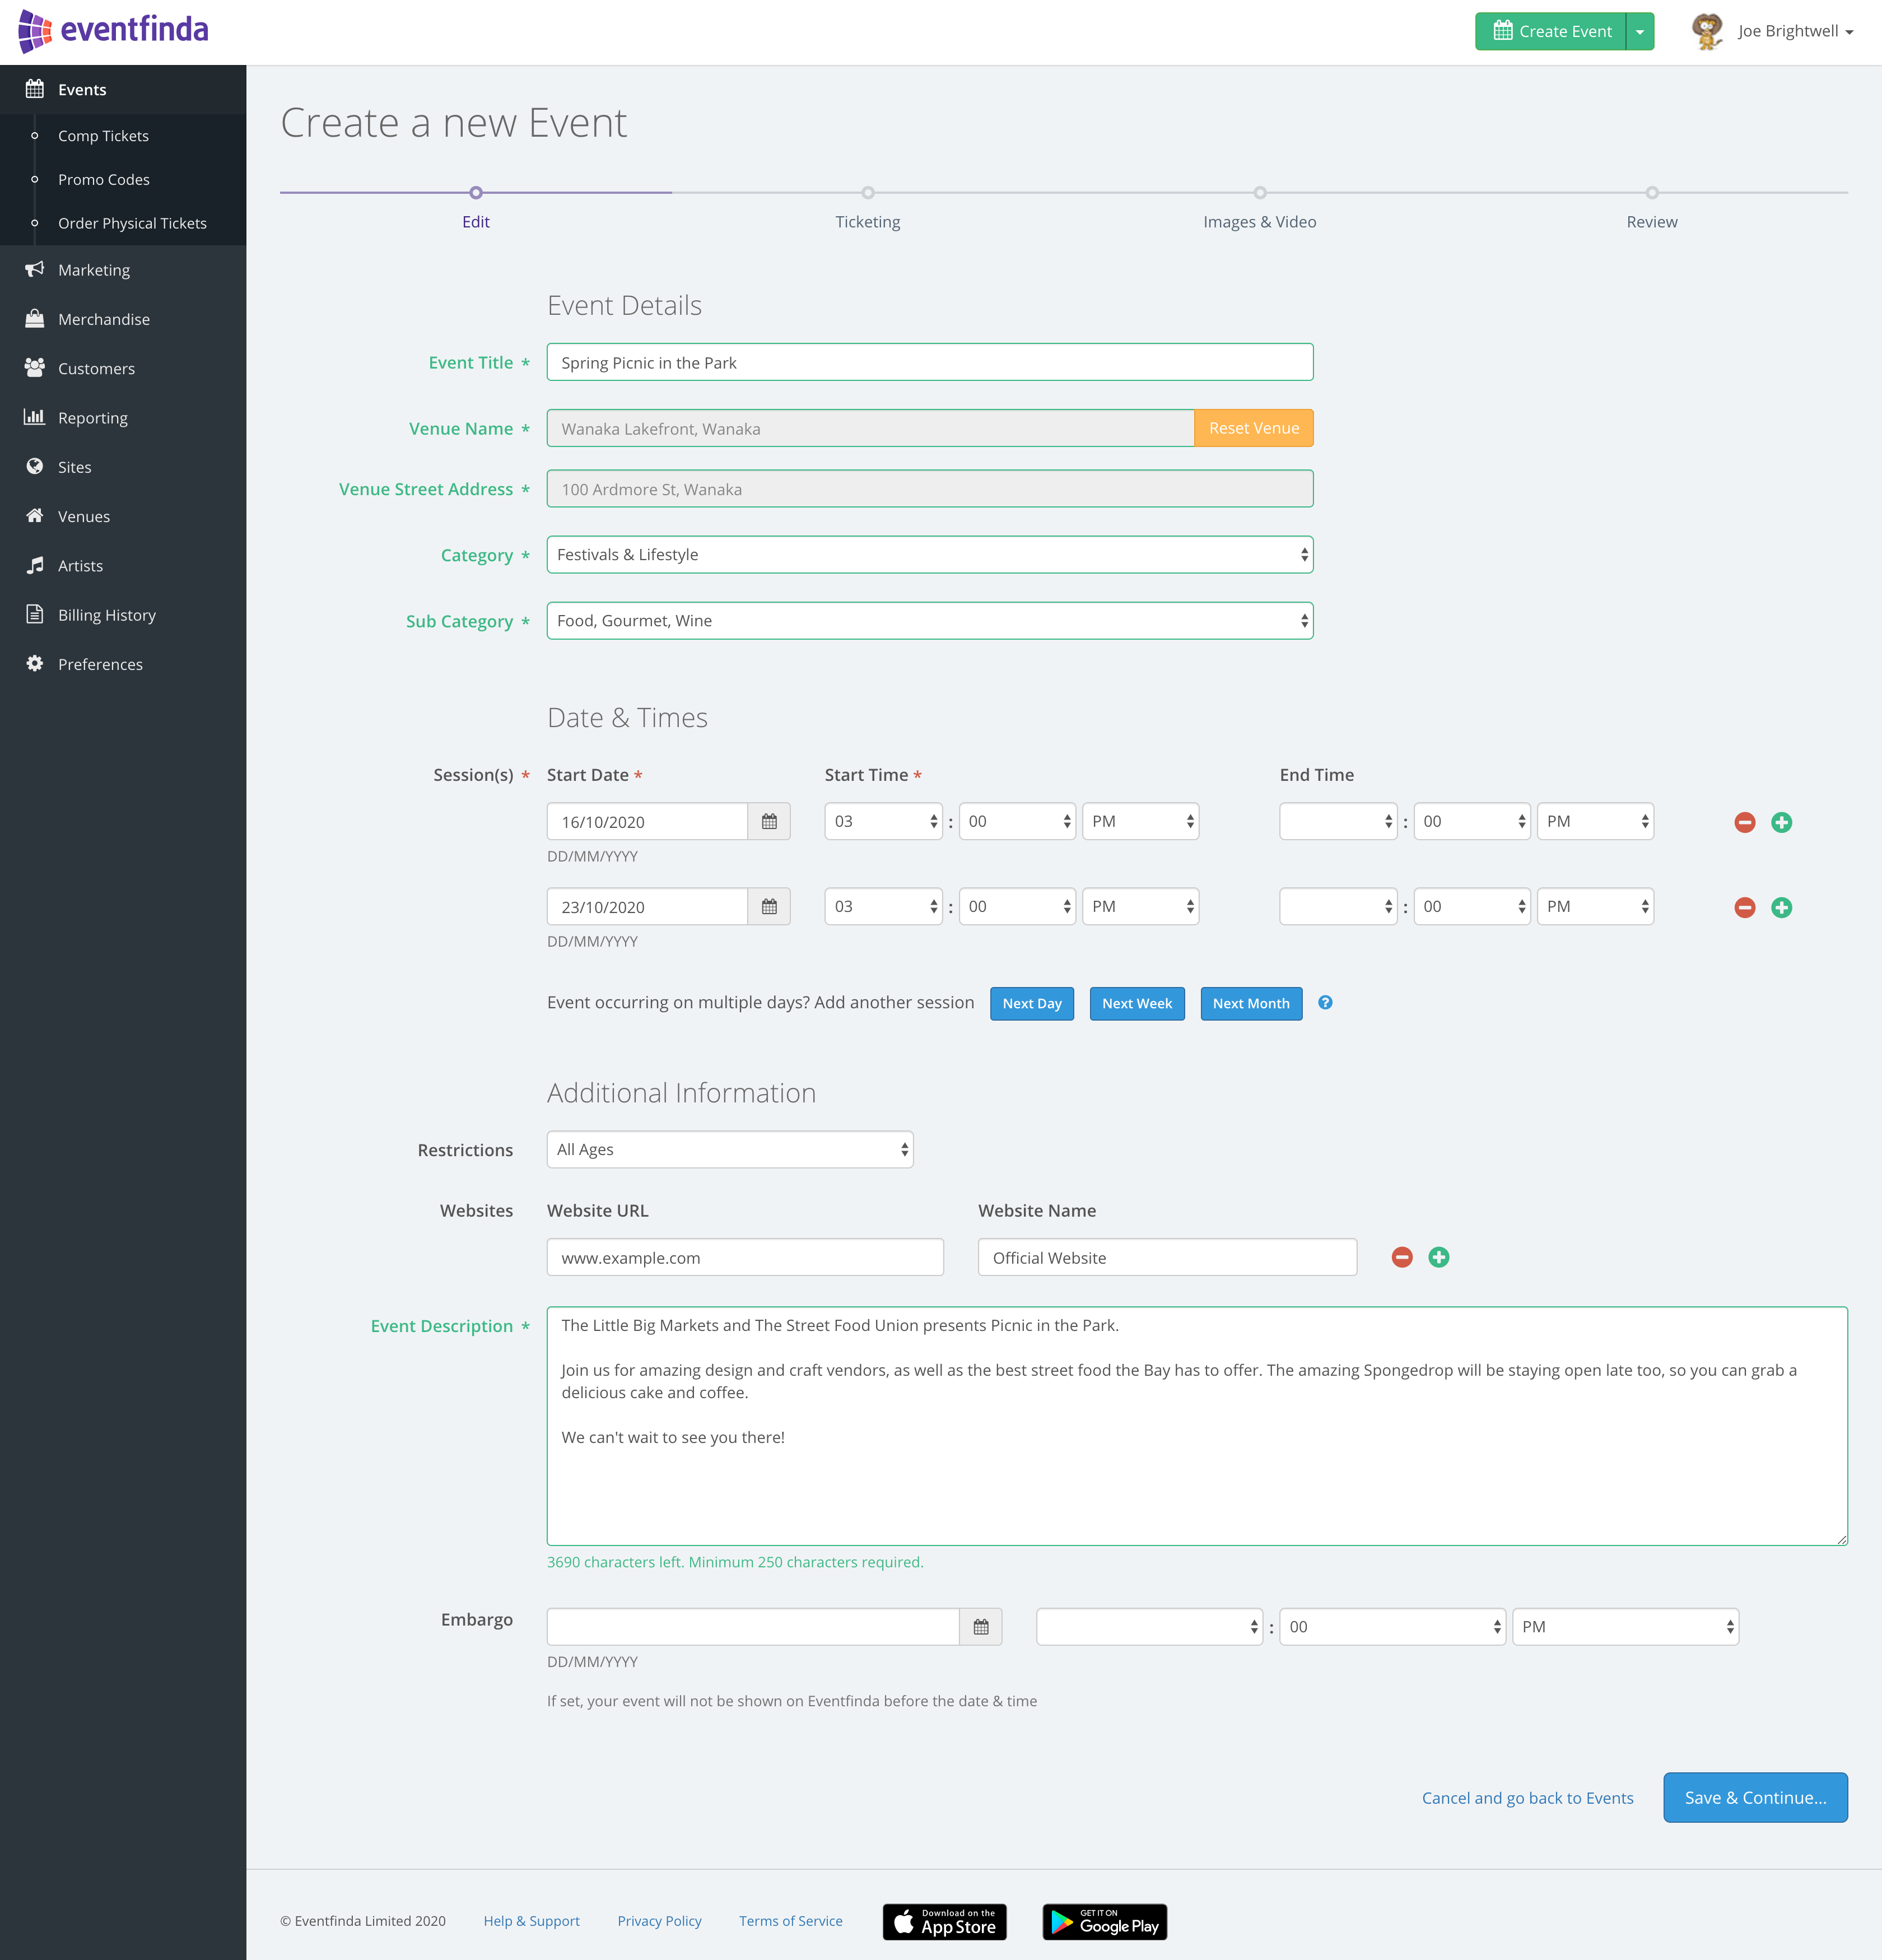Add a Next Day session
This screenshot has width=1882, height=1960.
point(1032,1004)
